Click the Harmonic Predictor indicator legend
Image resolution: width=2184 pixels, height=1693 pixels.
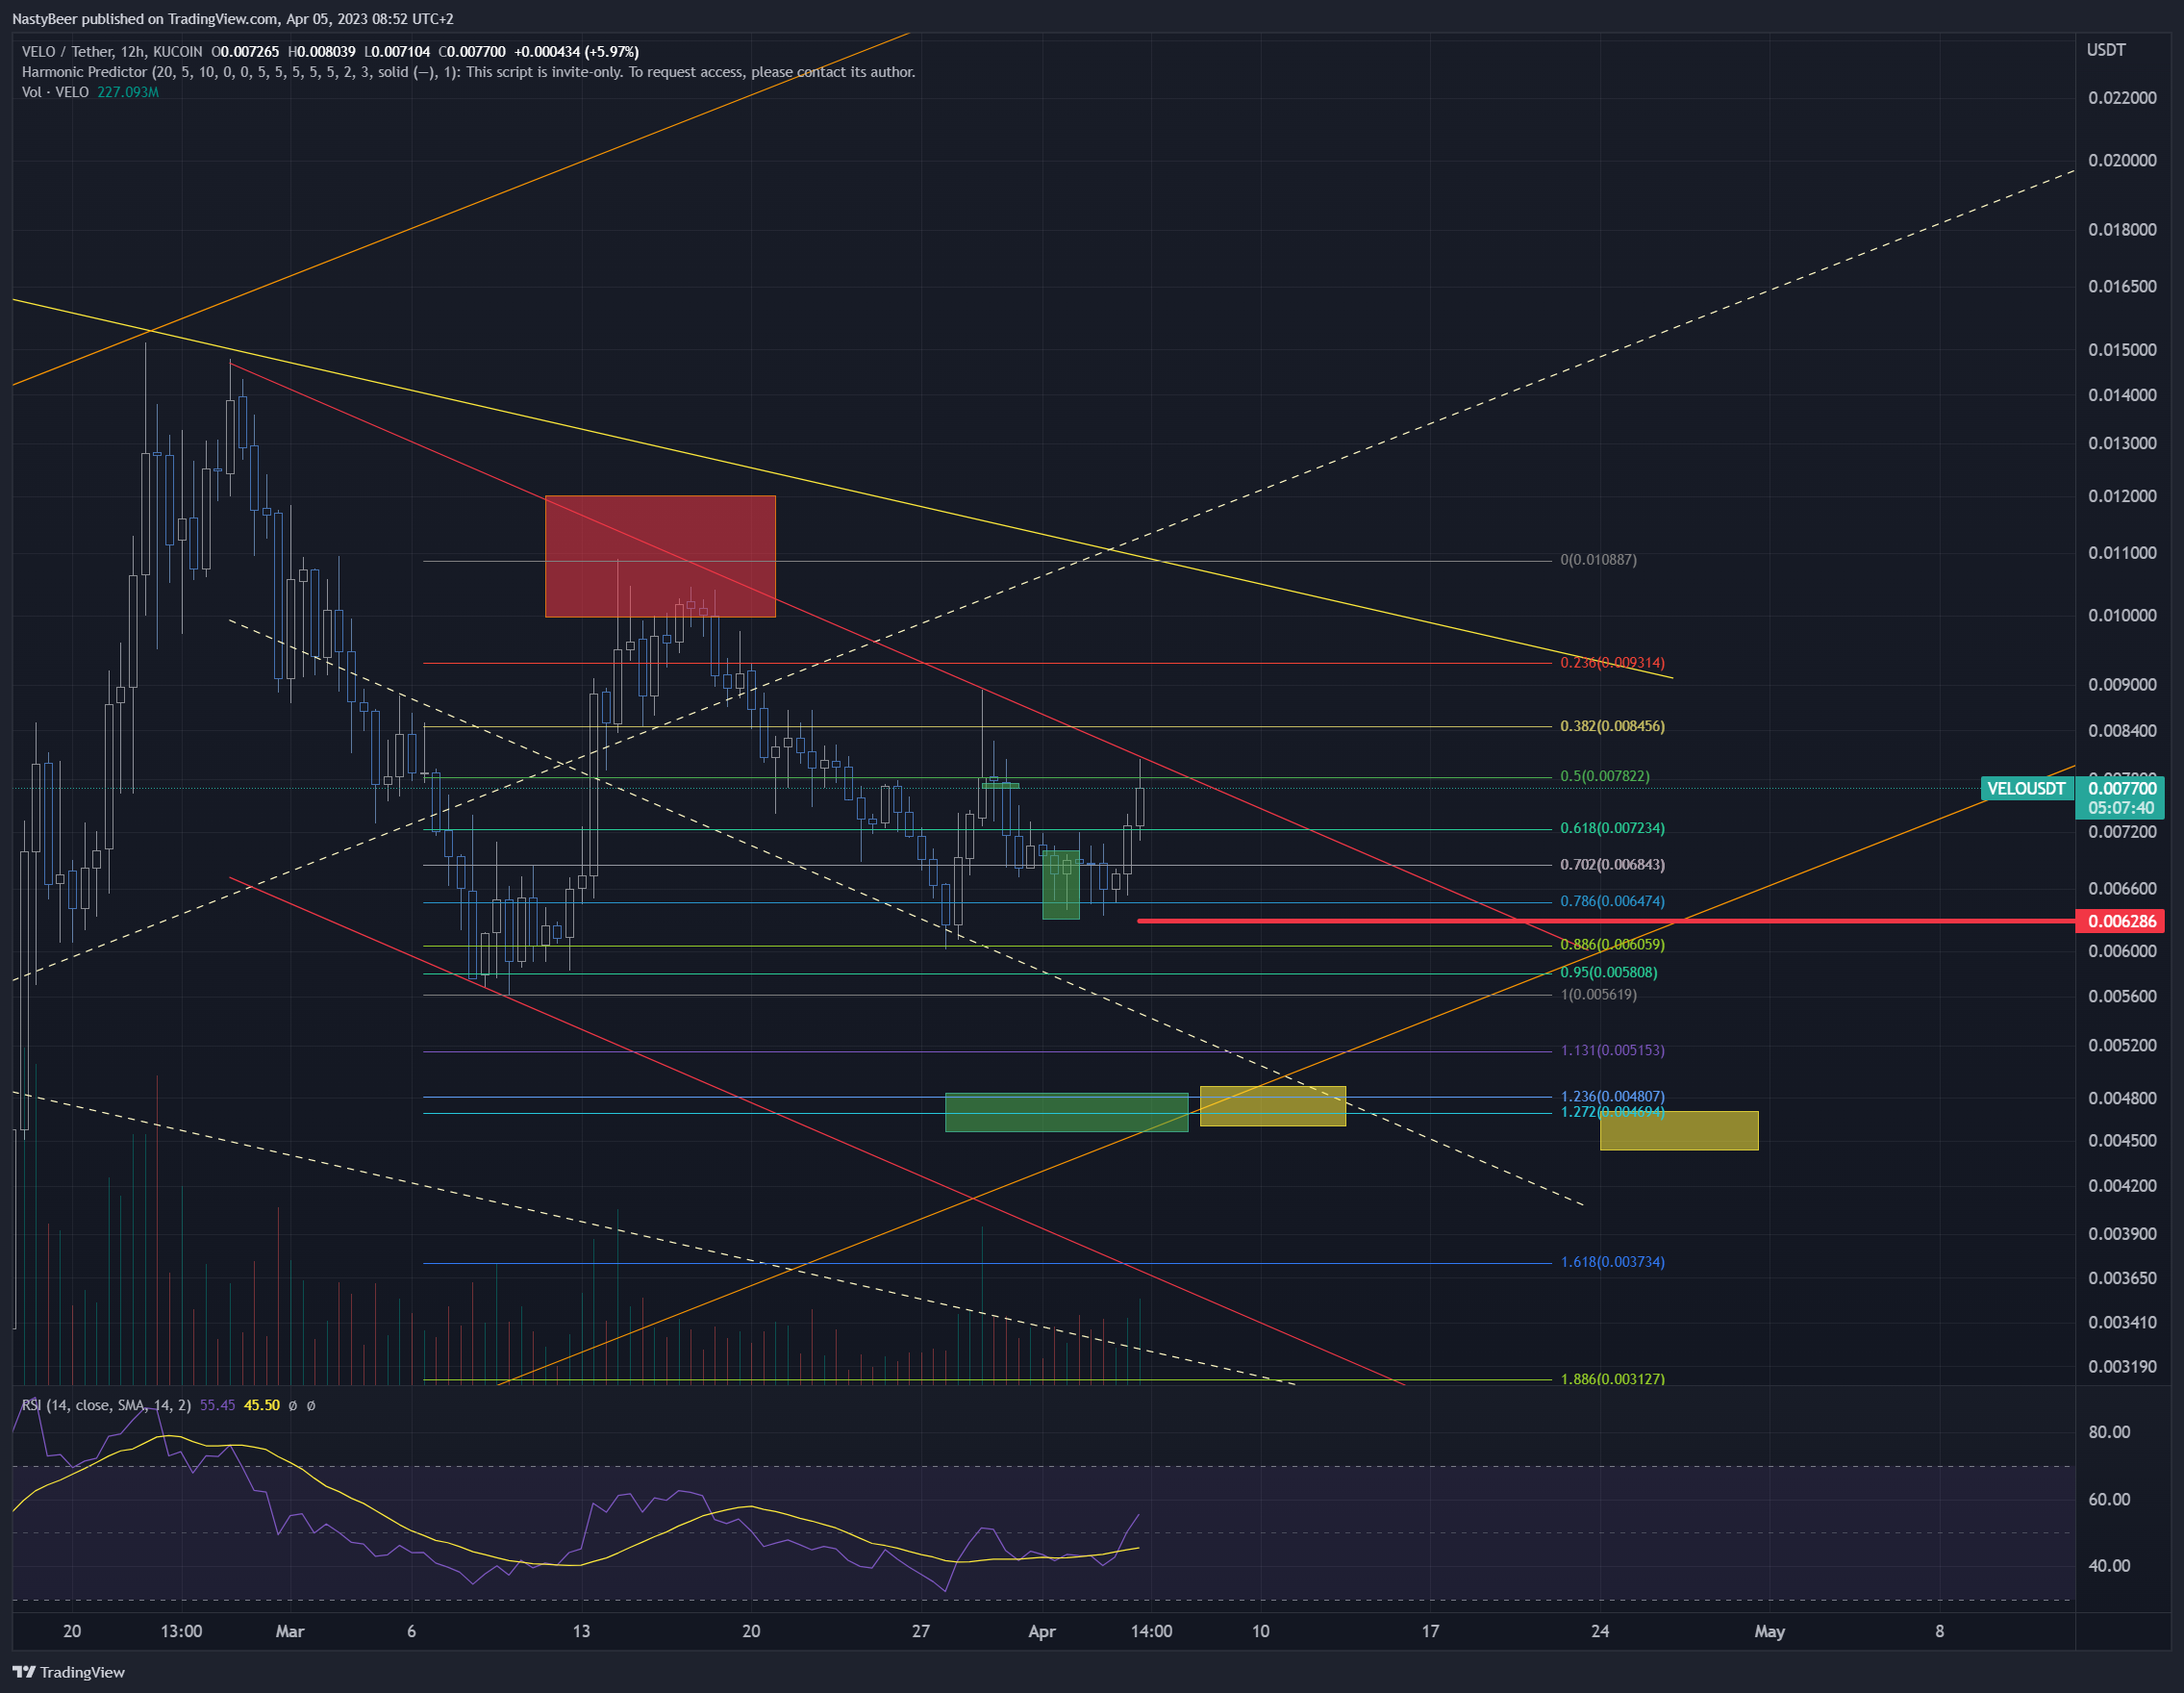(x=468, y=72)
